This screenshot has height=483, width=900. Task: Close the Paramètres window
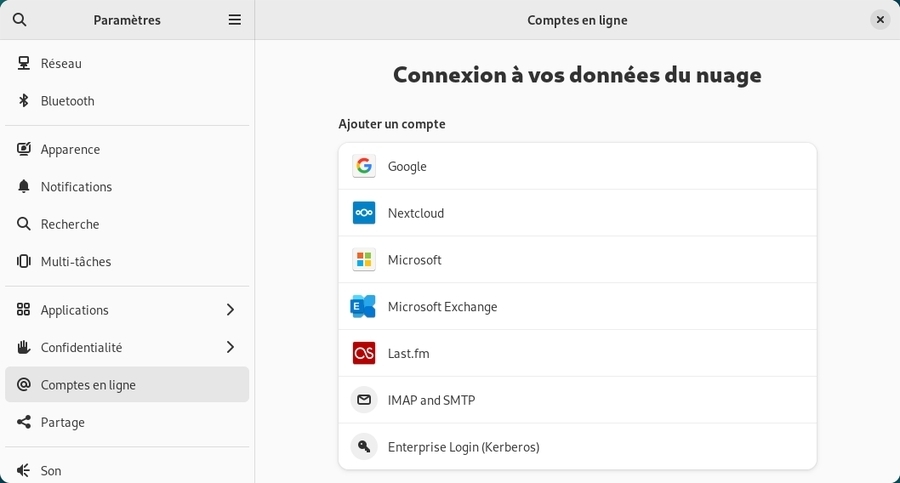[880, 20]
